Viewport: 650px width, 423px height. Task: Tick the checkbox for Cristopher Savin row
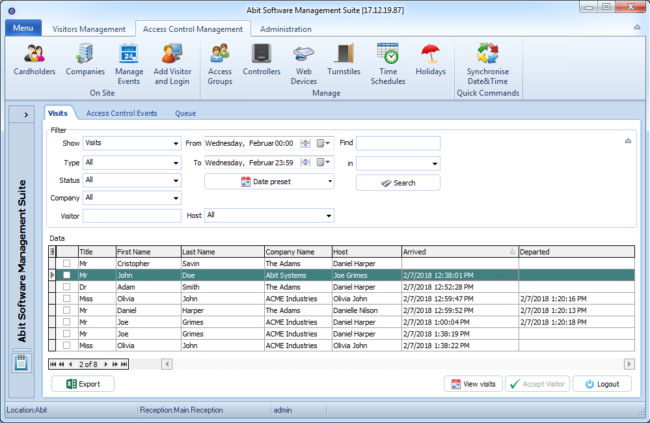click(67, 263)
